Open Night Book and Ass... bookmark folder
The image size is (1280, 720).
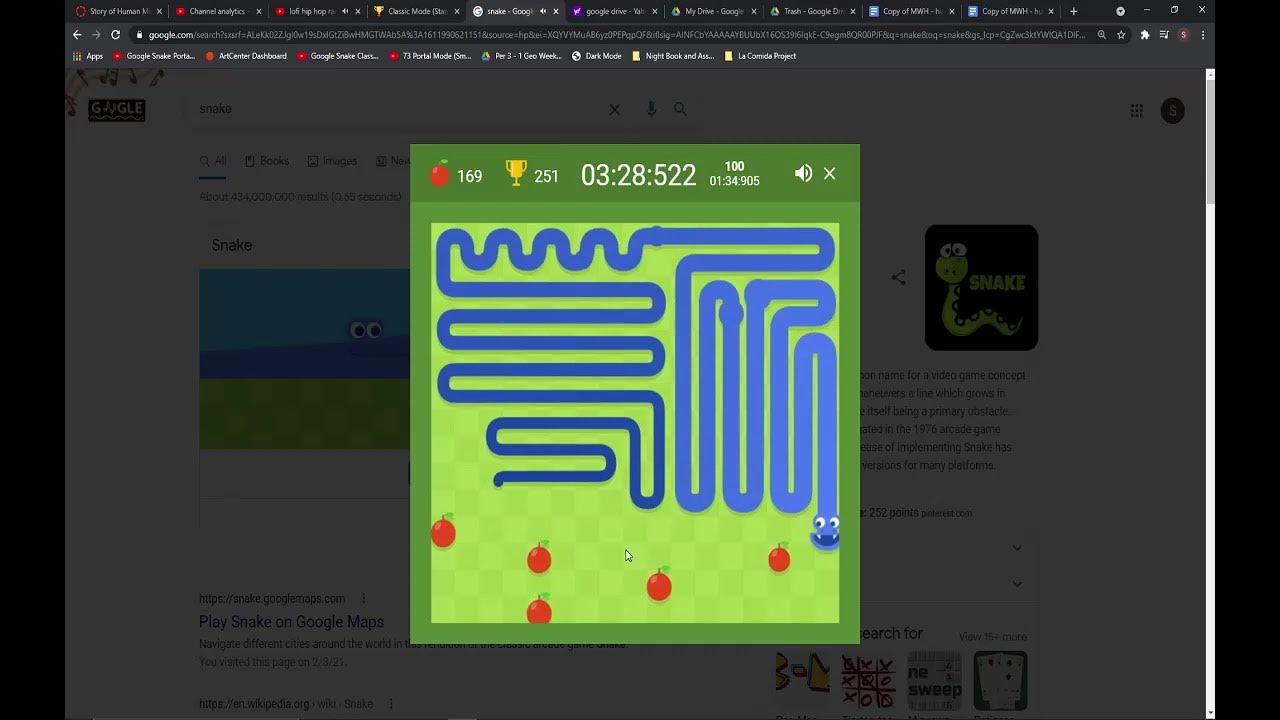coord(673,56)
